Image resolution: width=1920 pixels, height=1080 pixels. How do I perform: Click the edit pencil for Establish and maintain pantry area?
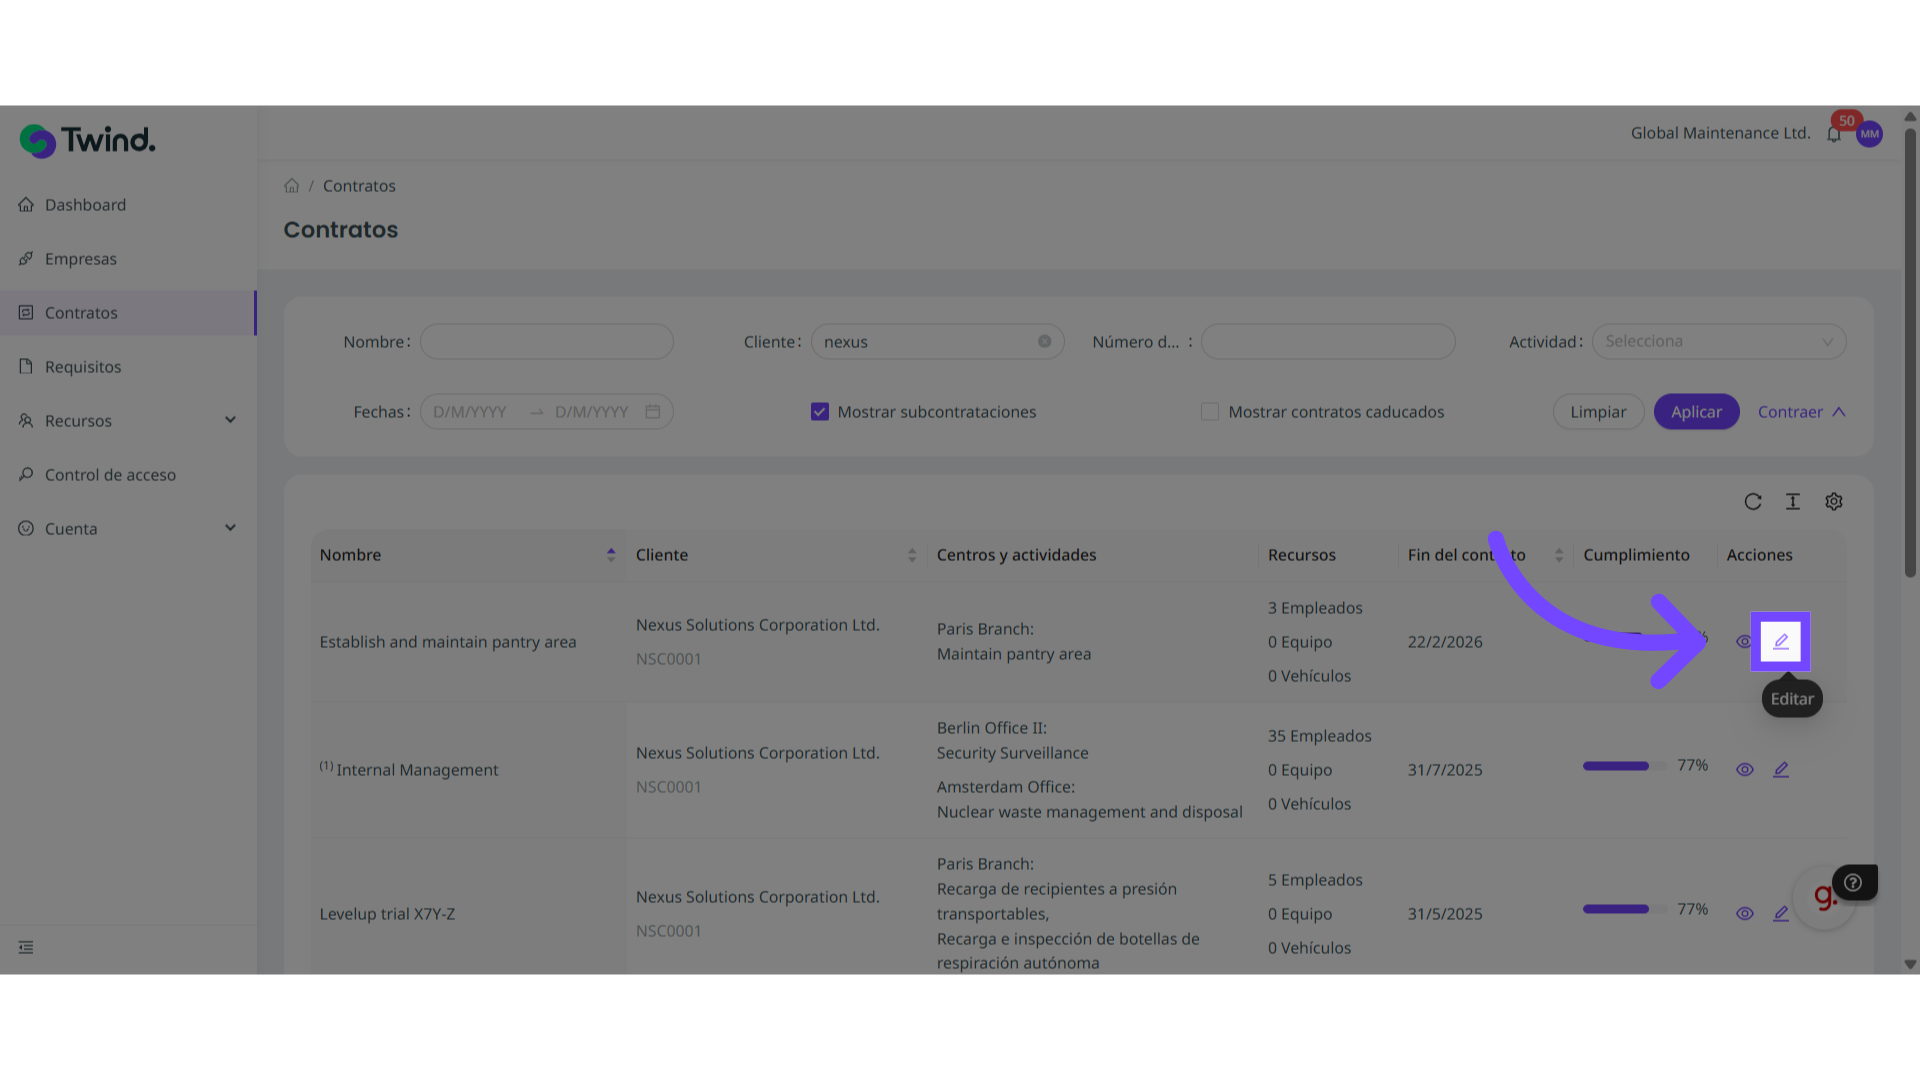tap(1780, 641)
